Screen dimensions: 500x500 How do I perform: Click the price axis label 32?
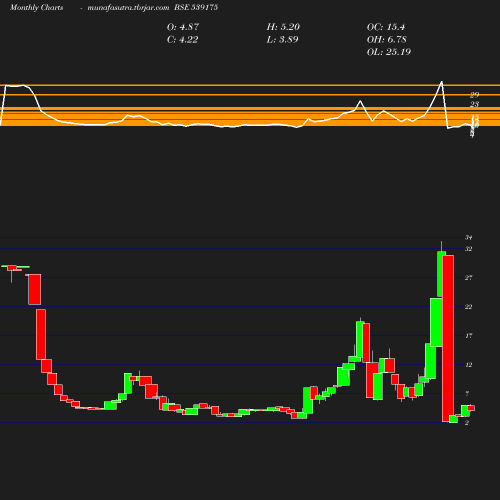pos(469,249)
